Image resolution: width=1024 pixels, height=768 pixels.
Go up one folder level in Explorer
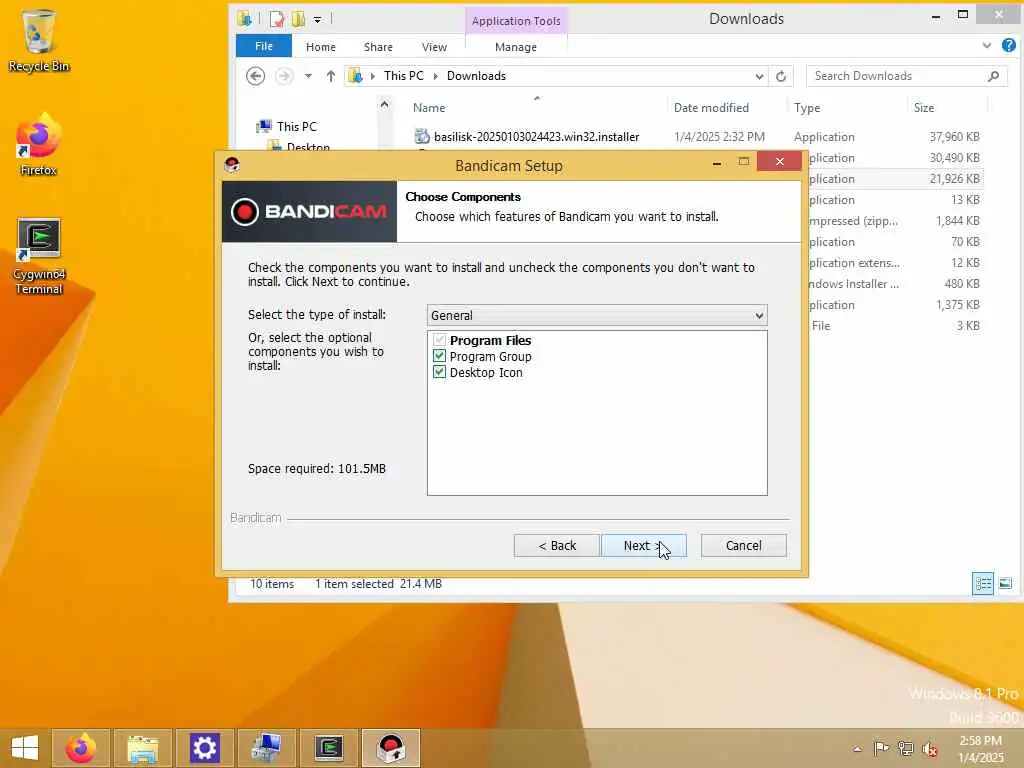click(x=330, y=76)
